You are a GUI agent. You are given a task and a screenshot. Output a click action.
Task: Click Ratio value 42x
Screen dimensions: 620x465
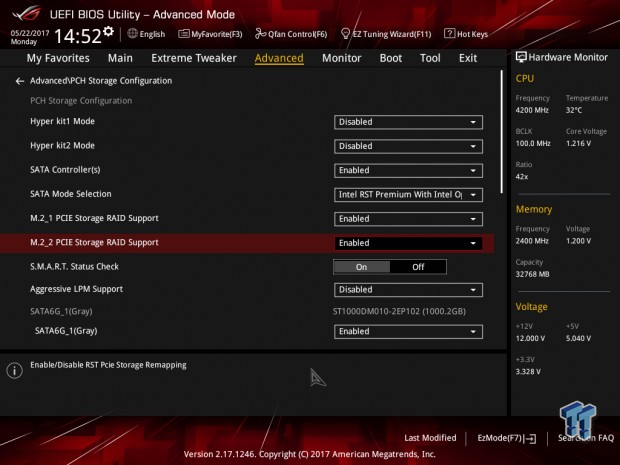pos(522,177)
